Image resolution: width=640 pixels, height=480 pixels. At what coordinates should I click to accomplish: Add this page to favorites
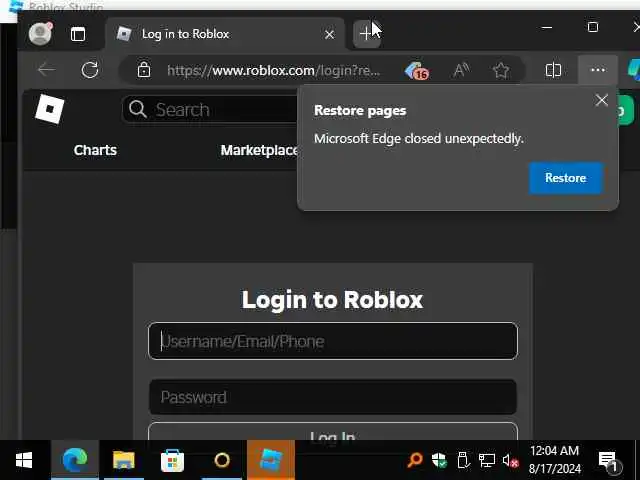click(501, 70)
